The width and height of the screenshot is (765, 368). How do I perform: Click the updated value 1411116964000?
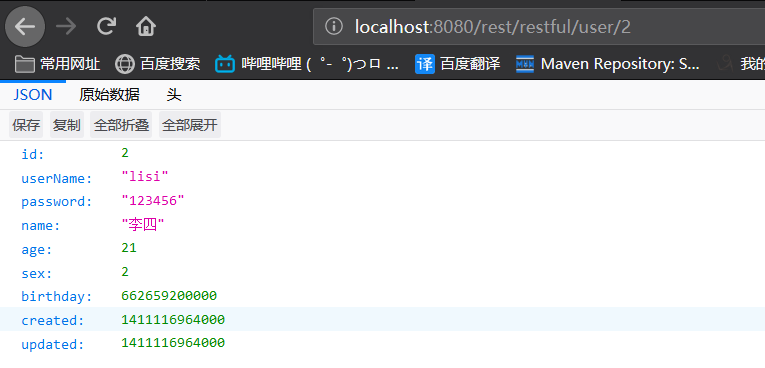(x=173, y=343)
